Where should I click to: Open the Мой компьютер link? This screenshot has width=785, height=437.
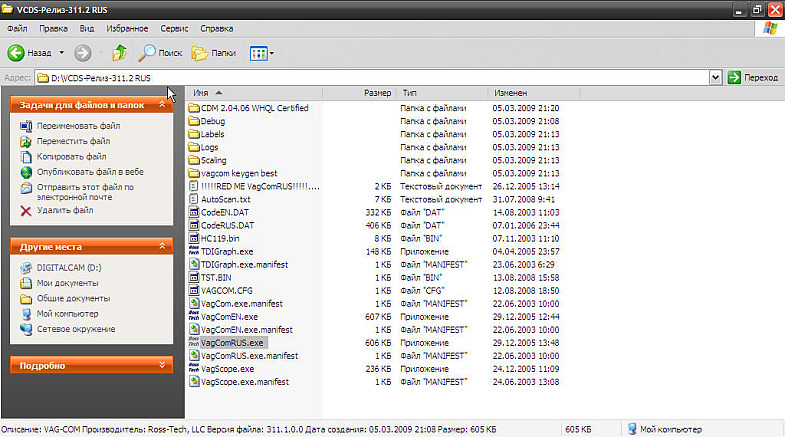pyautogui.click(x=66, y=314)
